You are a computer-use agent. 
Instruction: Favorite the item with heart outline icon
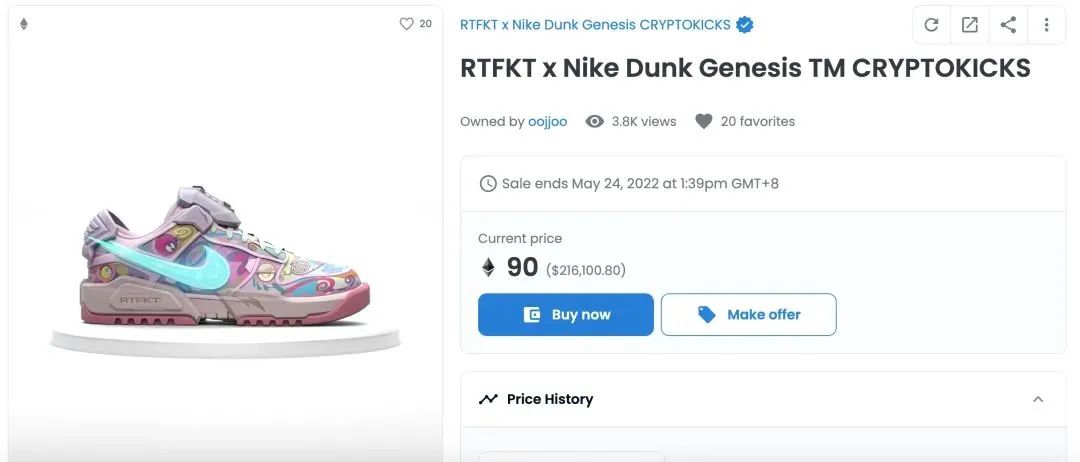(x=406, y=23)
